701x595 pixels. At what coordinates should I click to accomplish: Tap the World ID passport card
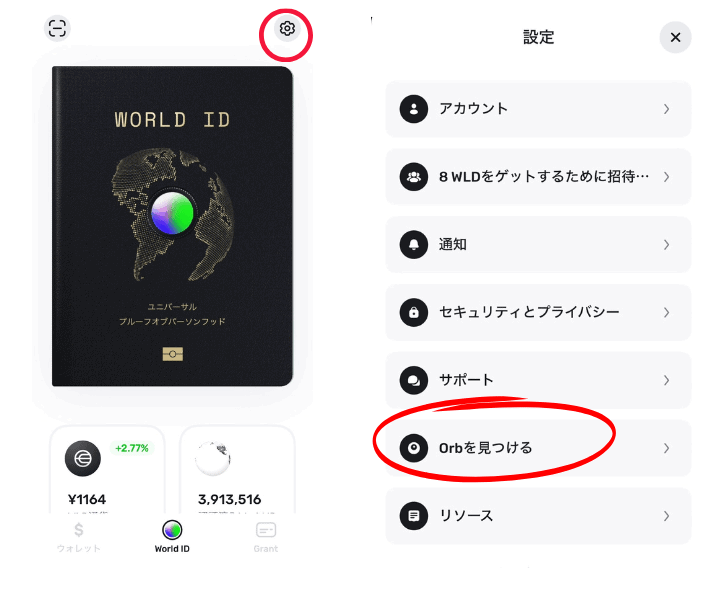tap(173, 226)
